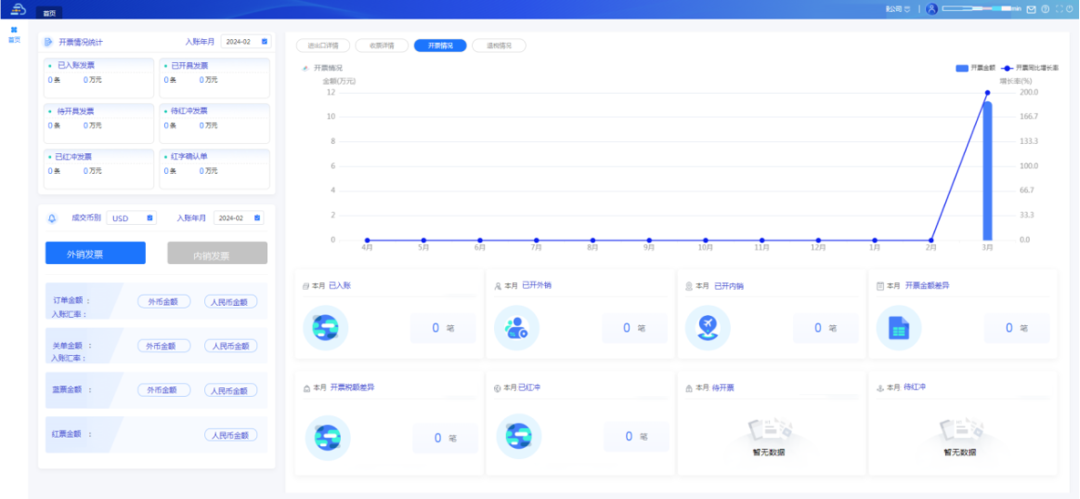Click the mail envelope icon in header
The width and height of the screenshot is (1080, 499).
pos(1031,9)
